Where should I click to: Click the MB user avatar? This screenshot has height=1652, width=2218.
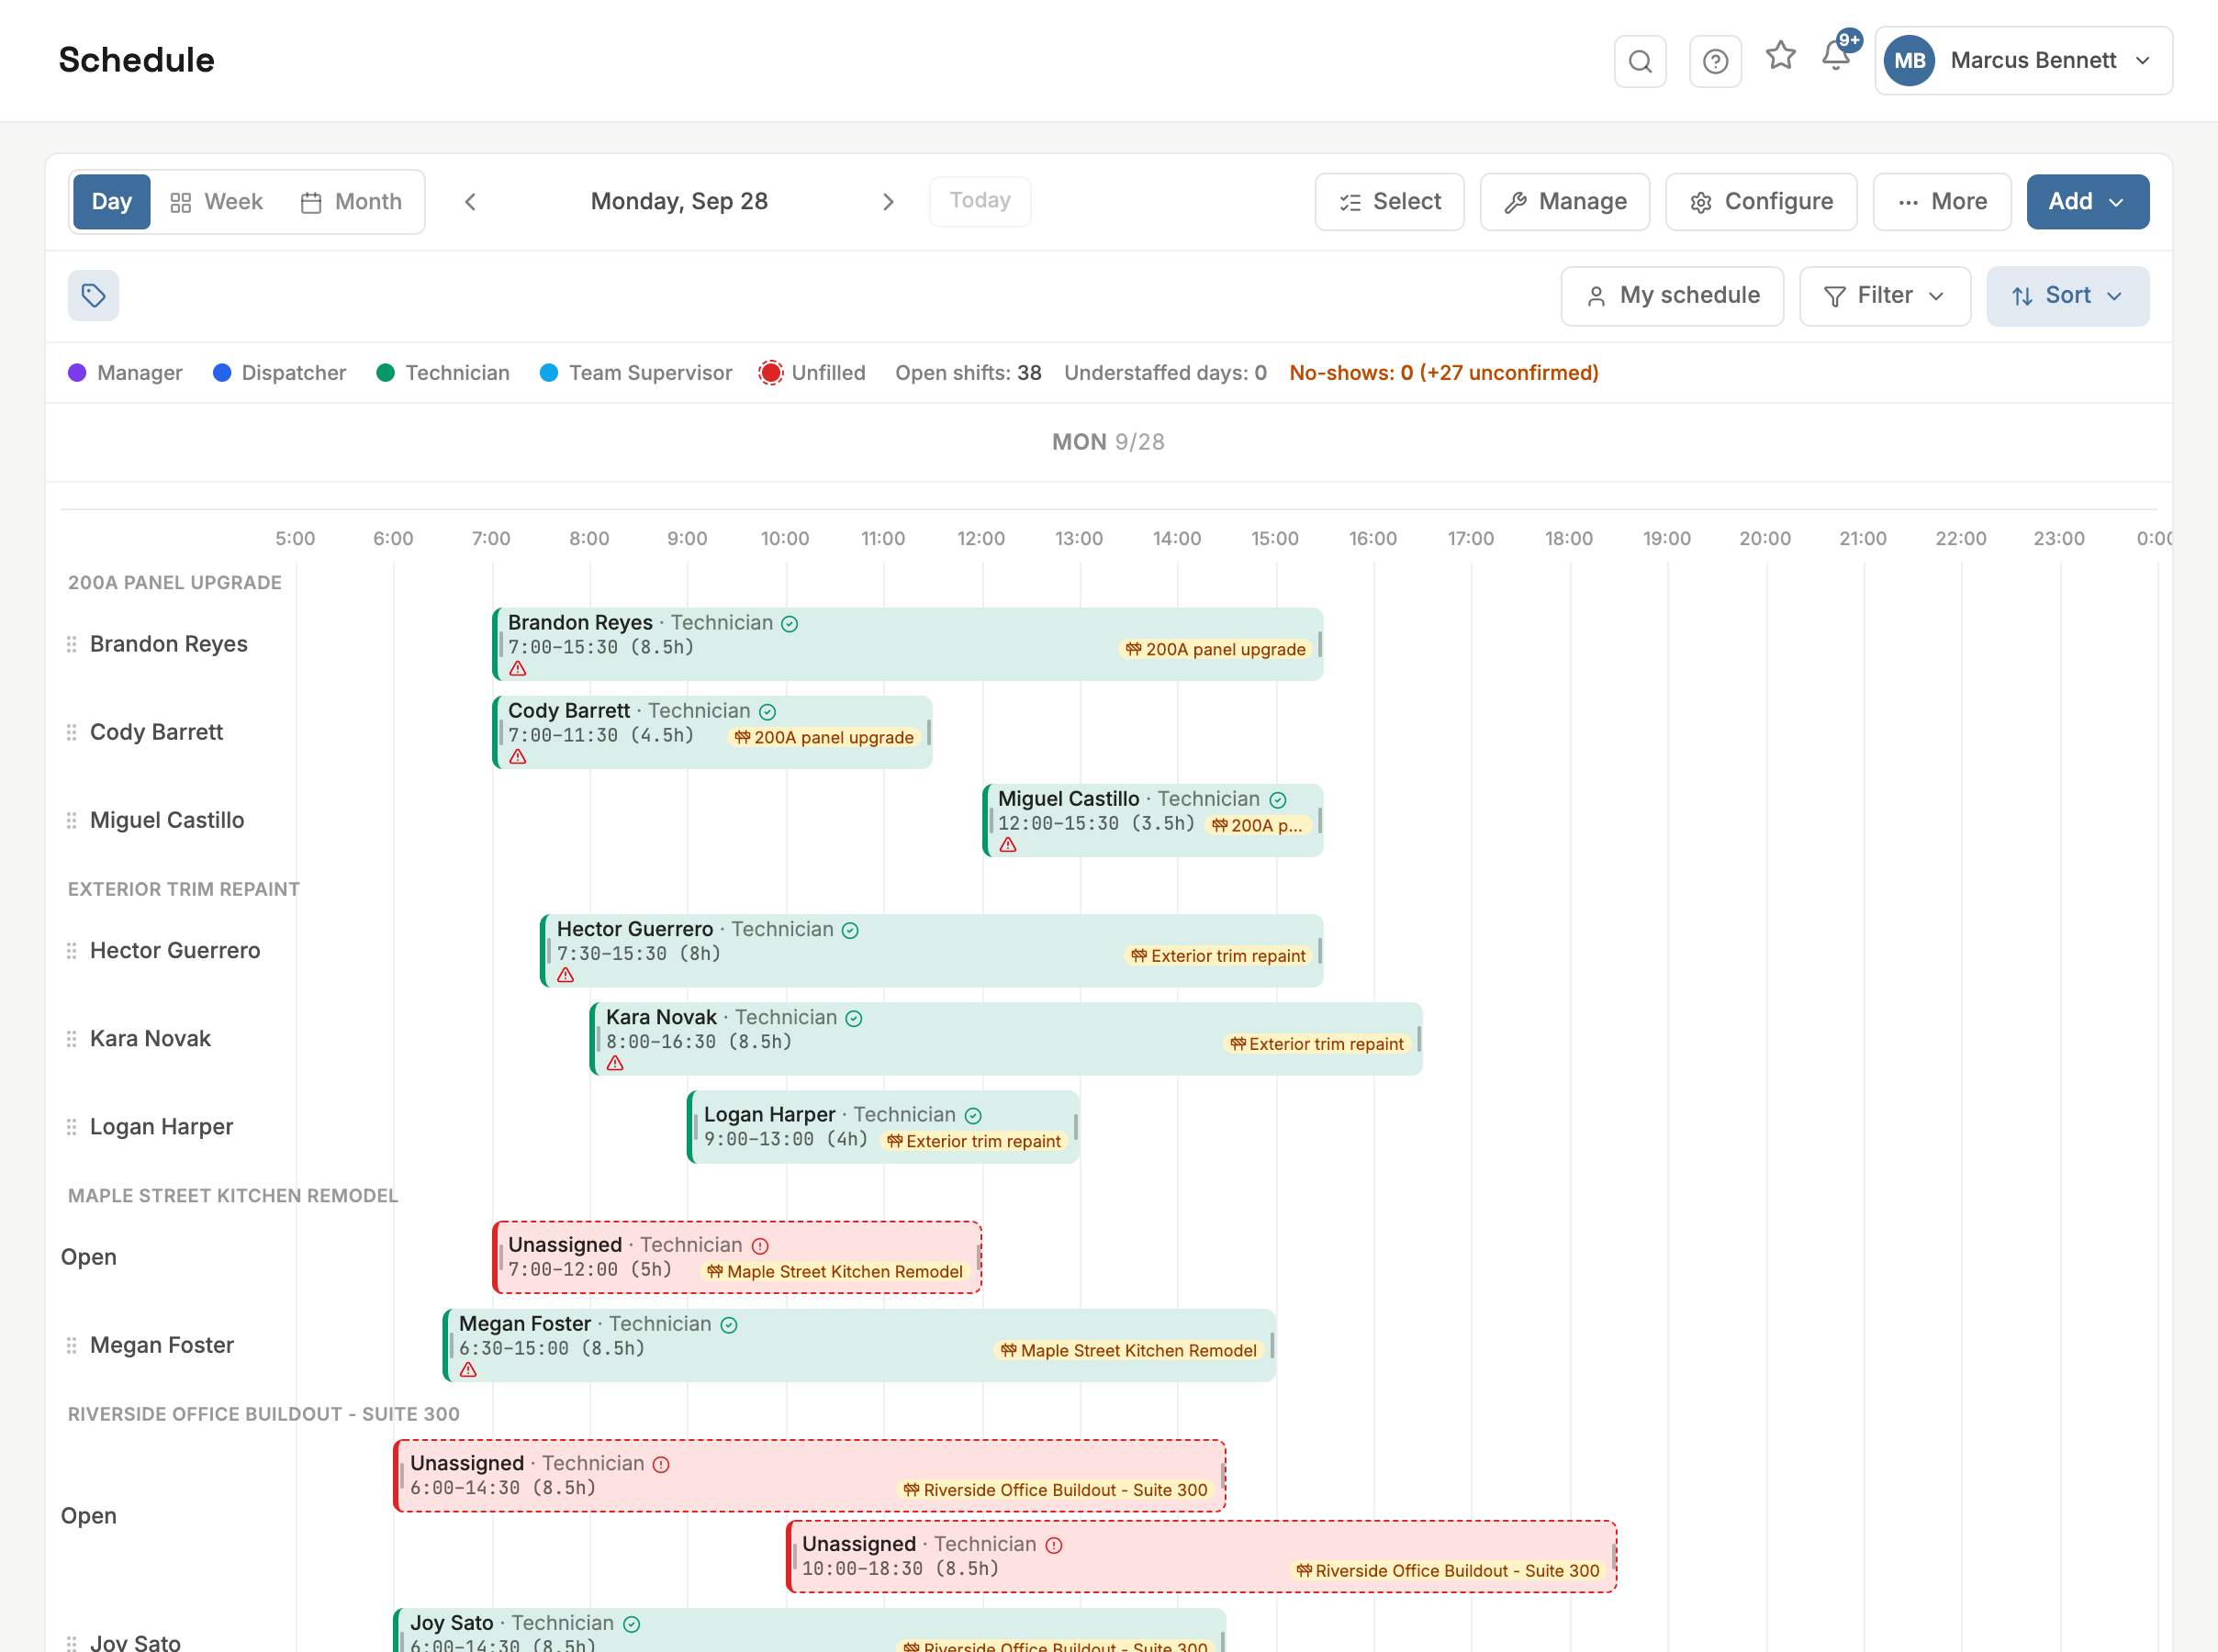coord(1909,61)
